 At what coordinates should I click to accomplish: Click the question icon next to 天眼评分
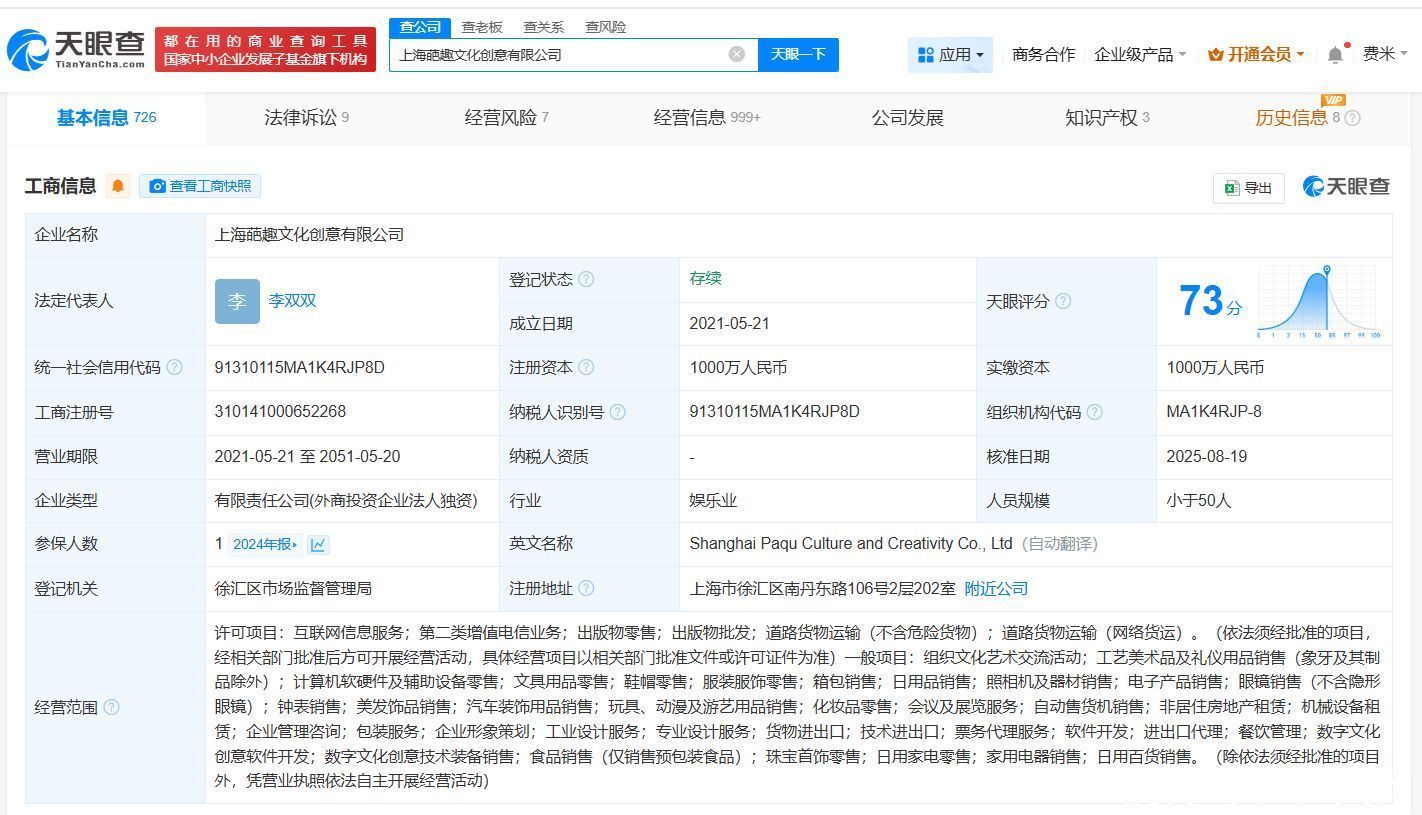click(1063, 301)
